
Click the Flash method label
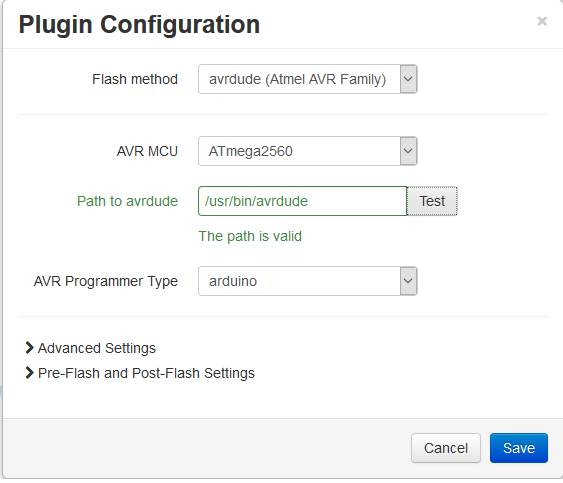(x=135, y=79)
